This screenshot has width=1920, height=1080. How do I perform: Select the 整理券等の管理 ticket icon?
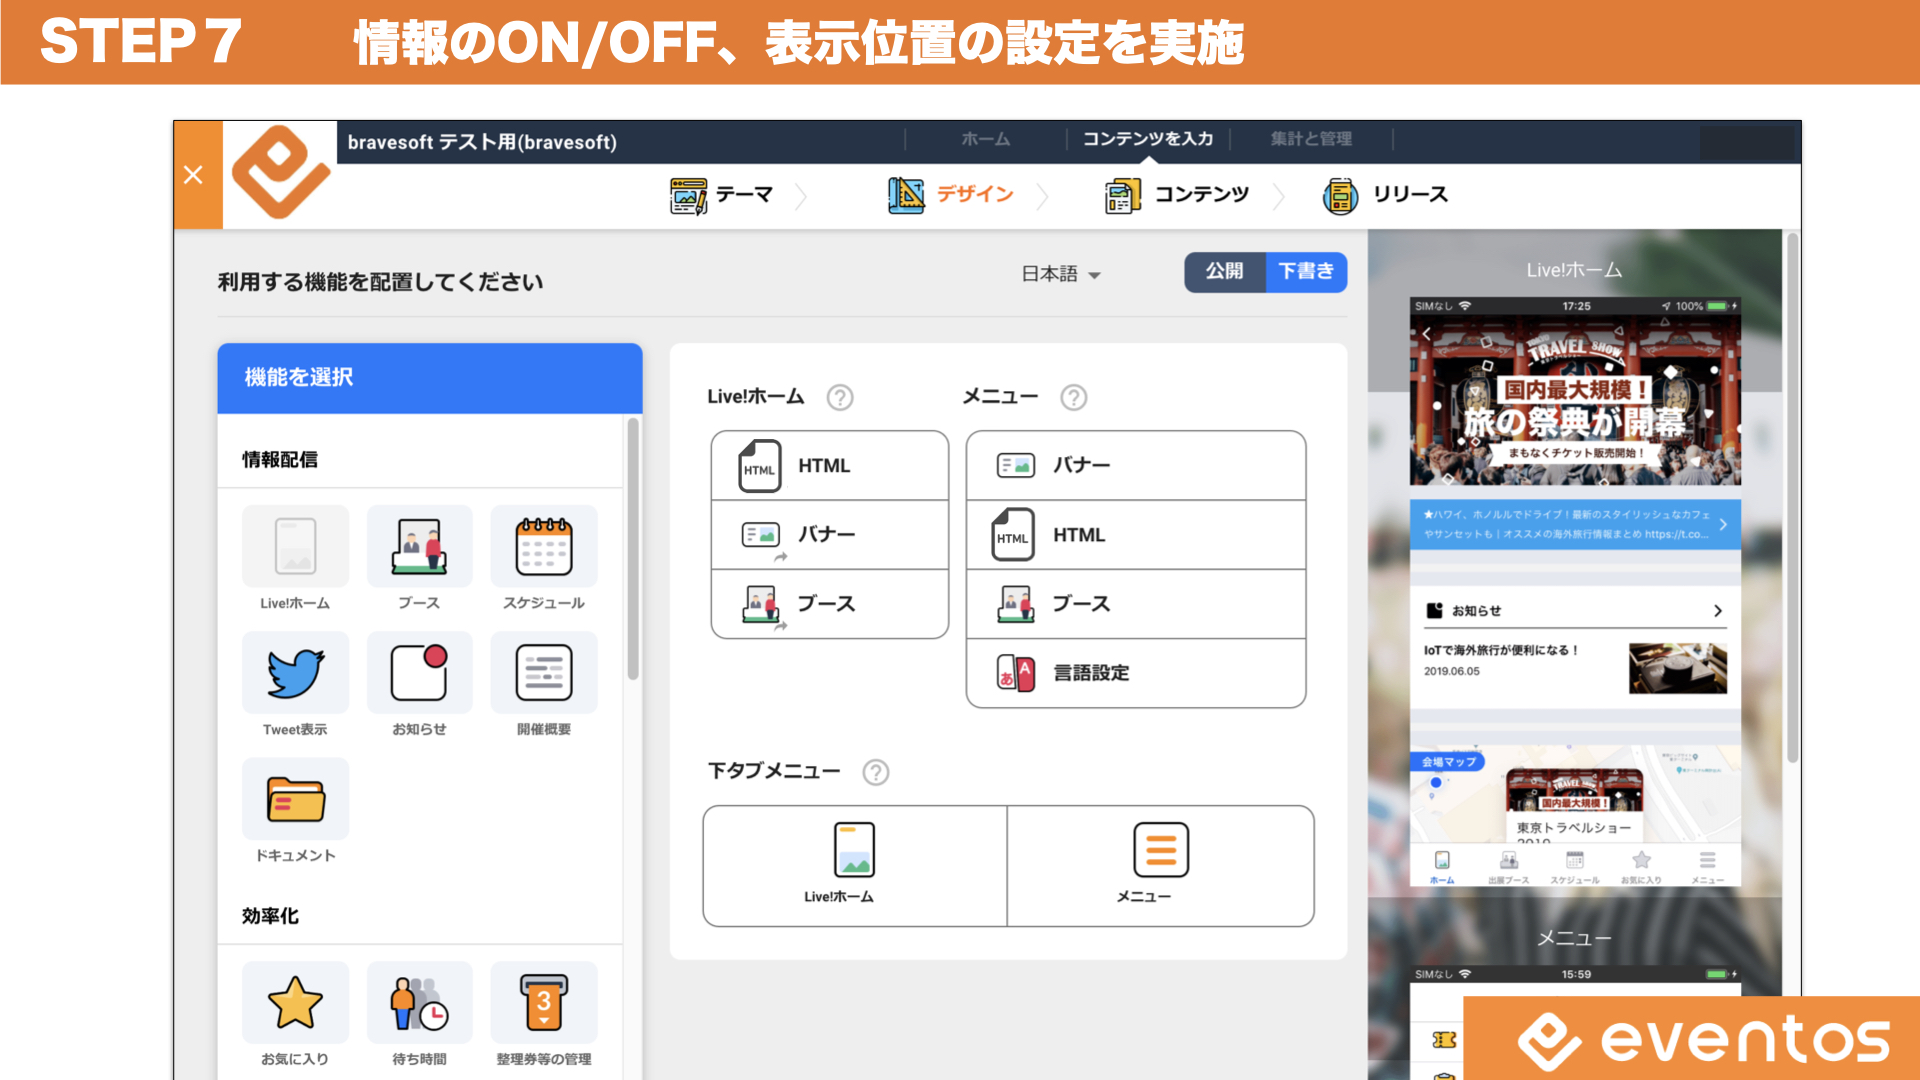click(544, 1002)
